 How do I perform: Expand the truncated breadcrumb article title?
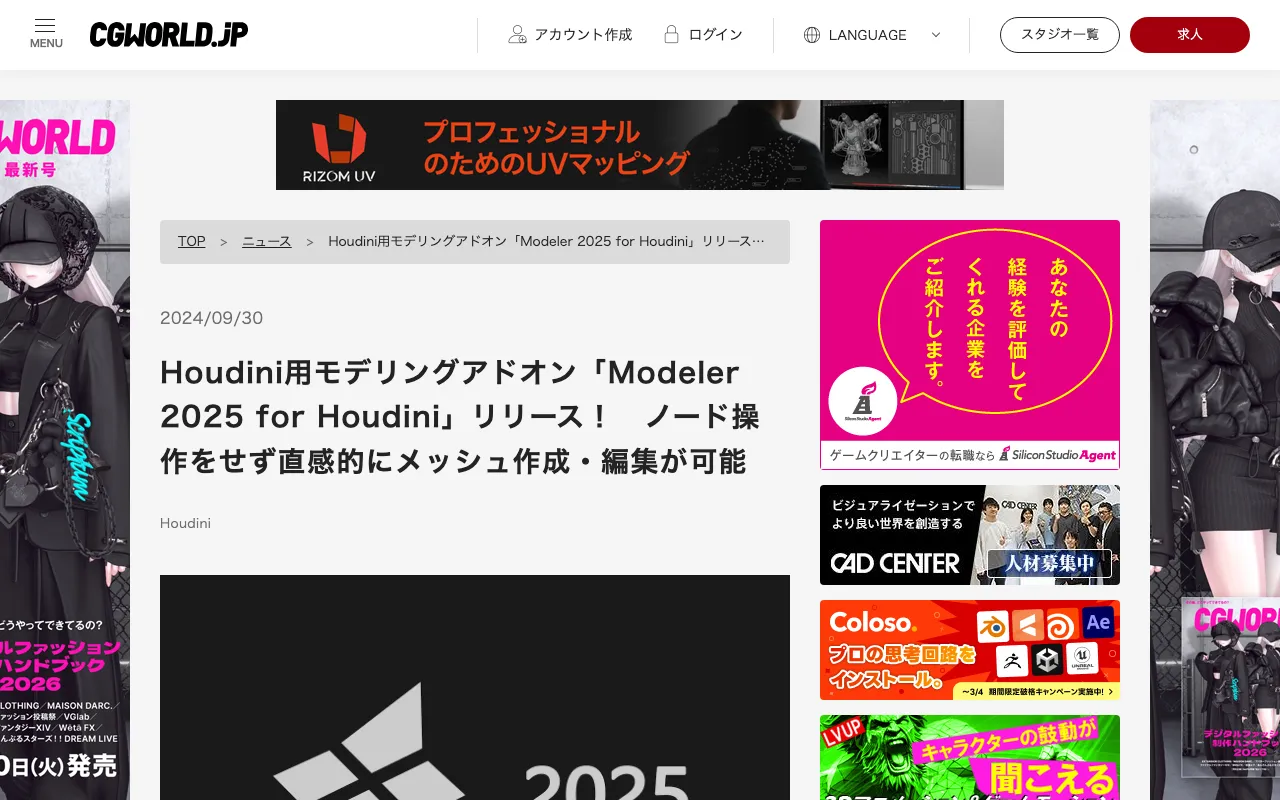(x=546, y=241)
